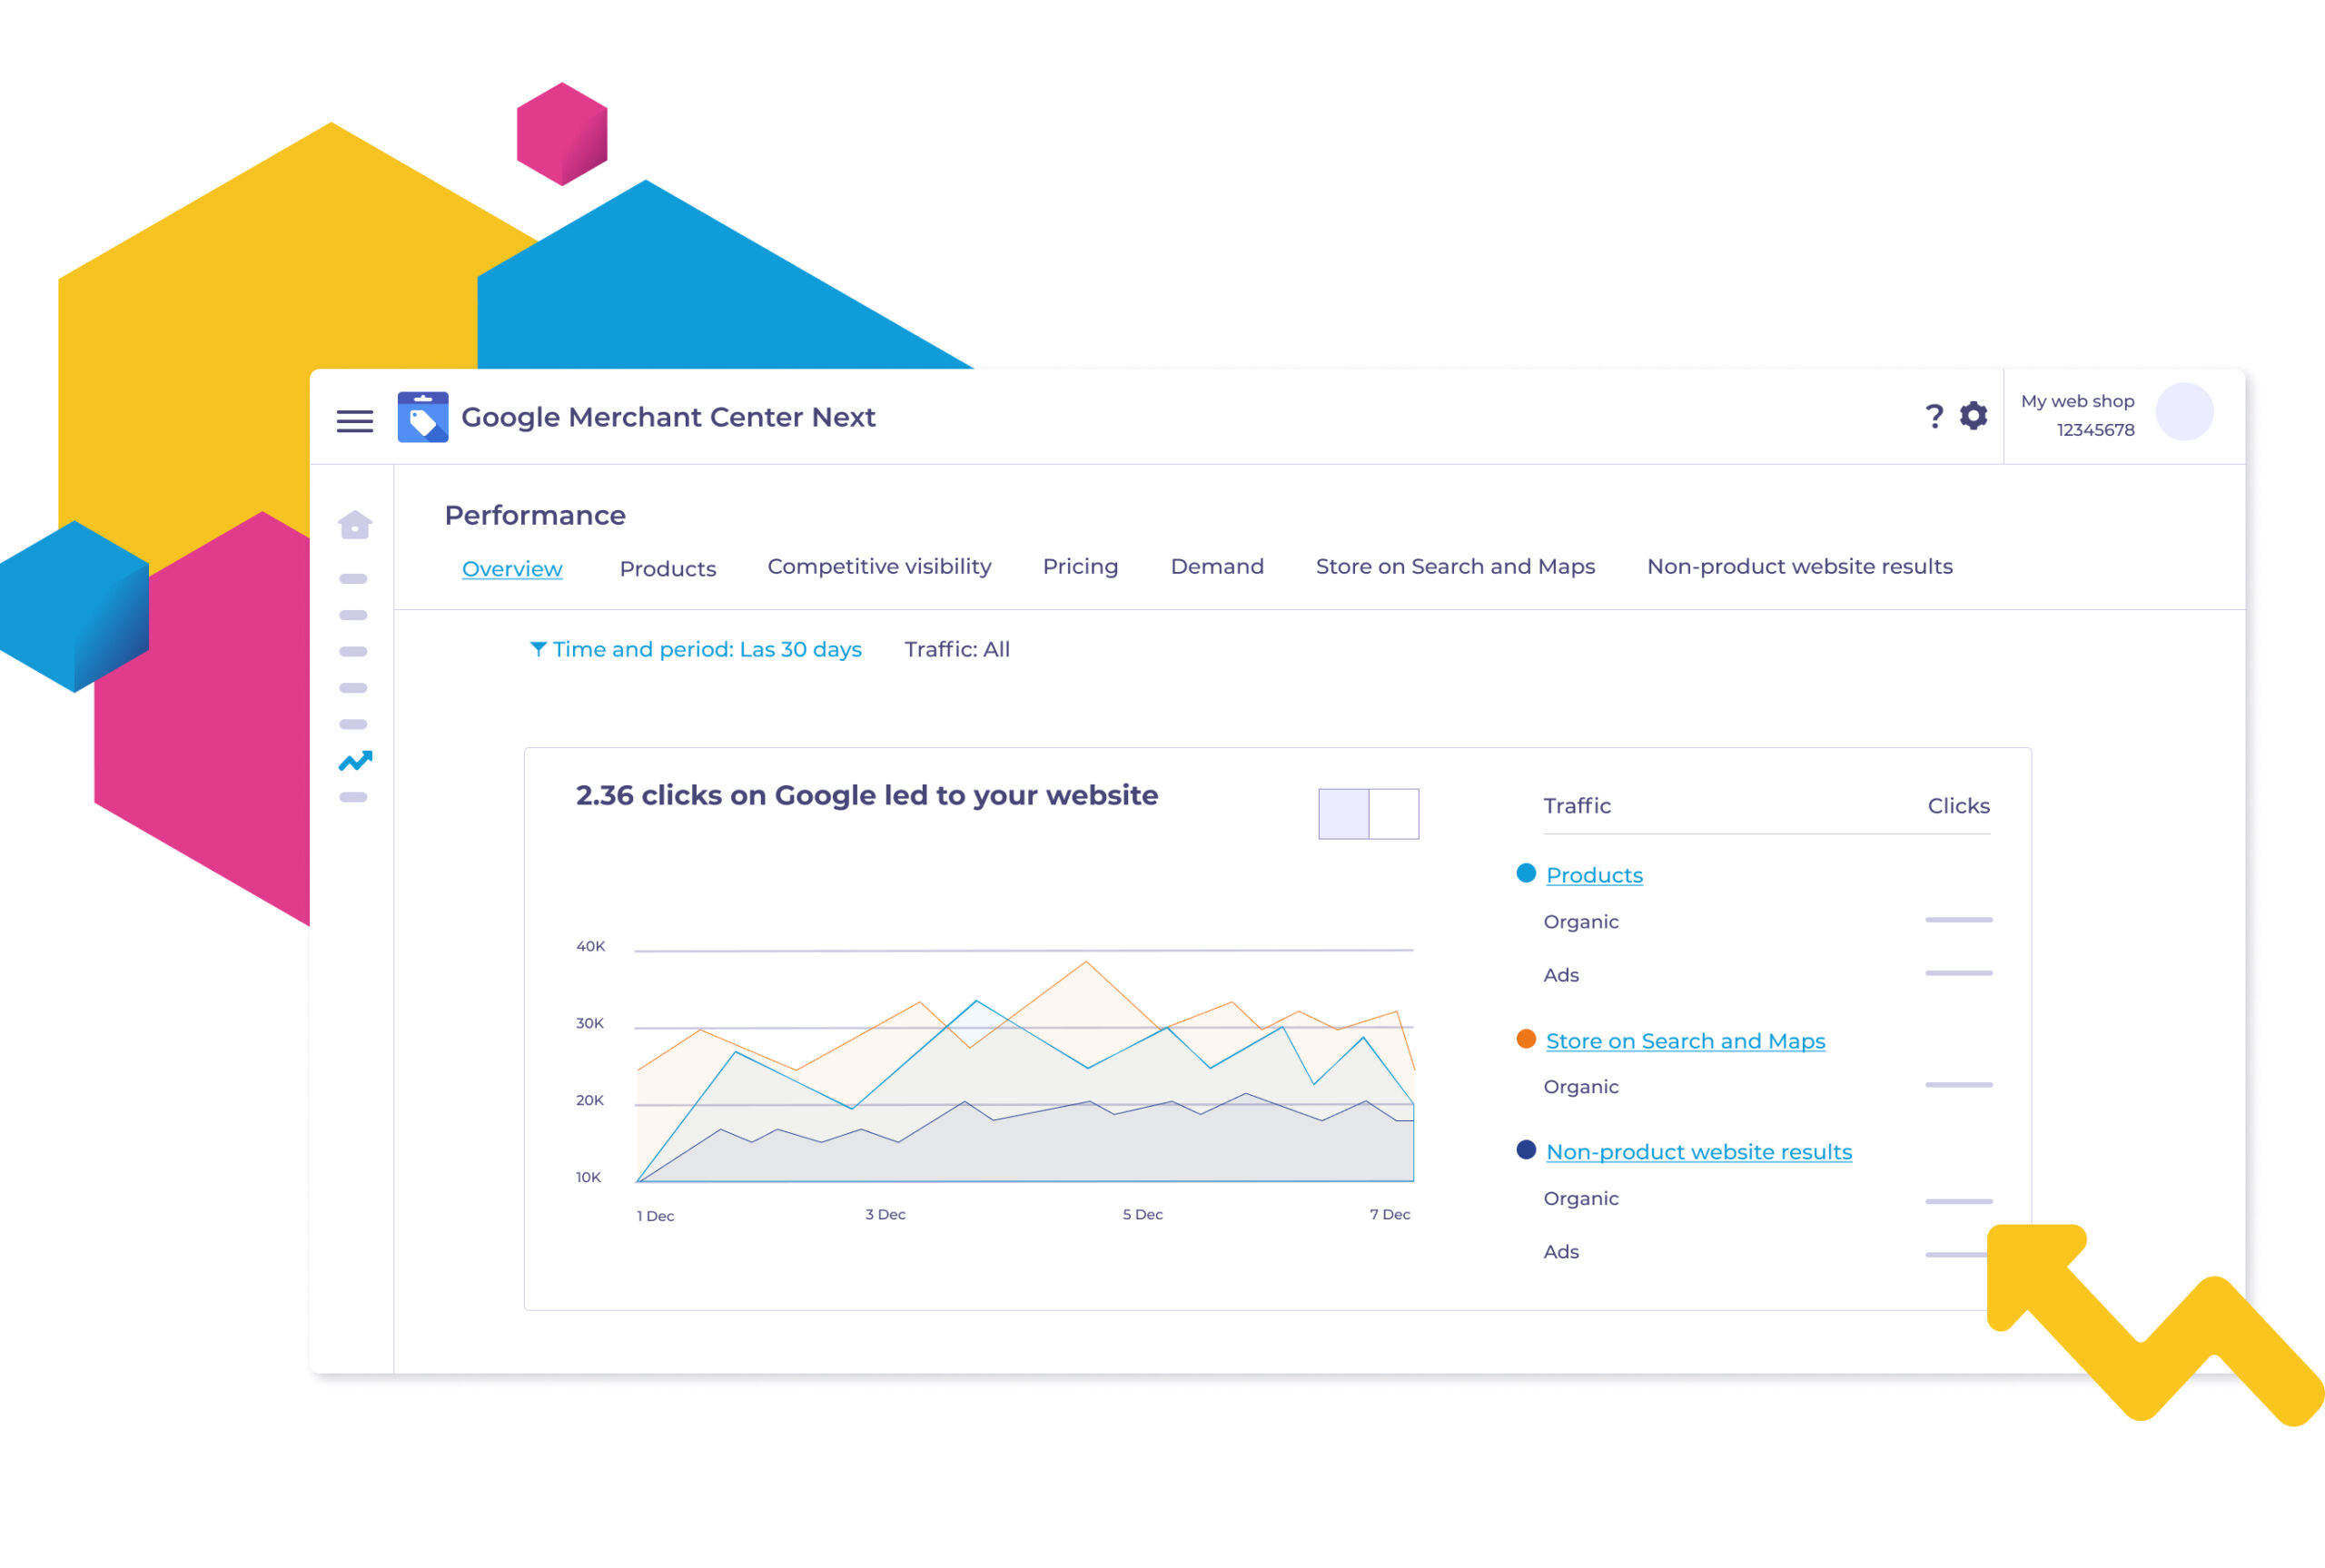Follow Non-product website results link in table
Viewport: 2325px width, 1568px height.
click(1698, 1152)
